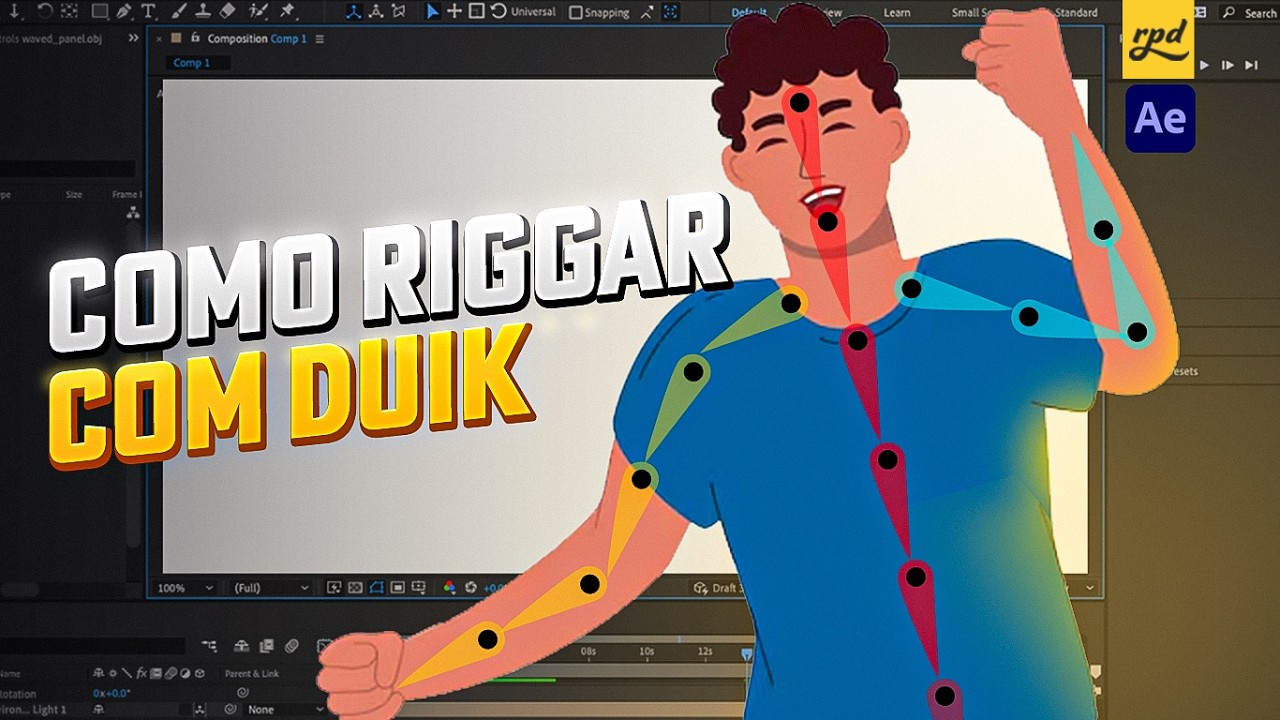Select the Composition Comp 1 panel tab
1280x720 pixels.
coord(257,39)
